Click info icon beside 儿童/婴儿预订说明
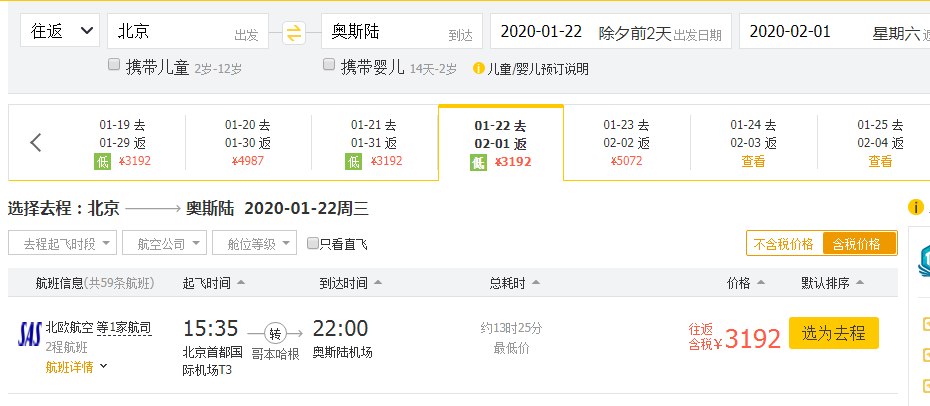 click(x=478, y=69)
